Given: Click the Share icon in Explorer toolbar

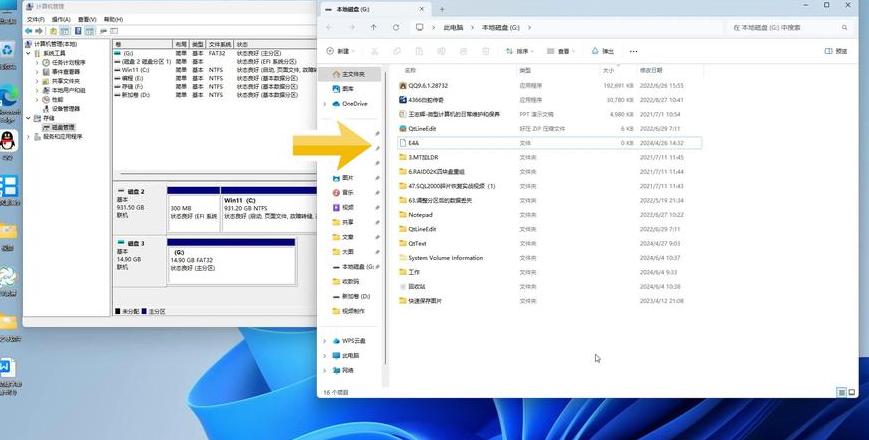Looking at the screenshot, I should (x=463, y=51).
